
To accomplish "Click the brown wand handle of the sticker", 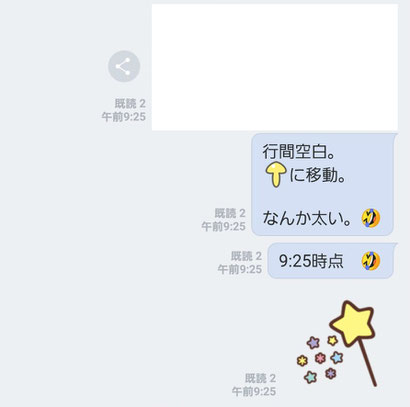I will [x=367, y=365].
